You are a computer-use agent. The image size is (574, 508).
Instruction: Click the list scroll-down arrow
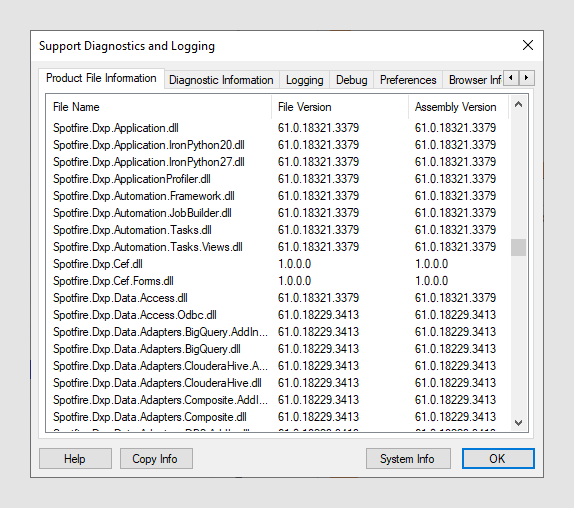pos(518,423)
